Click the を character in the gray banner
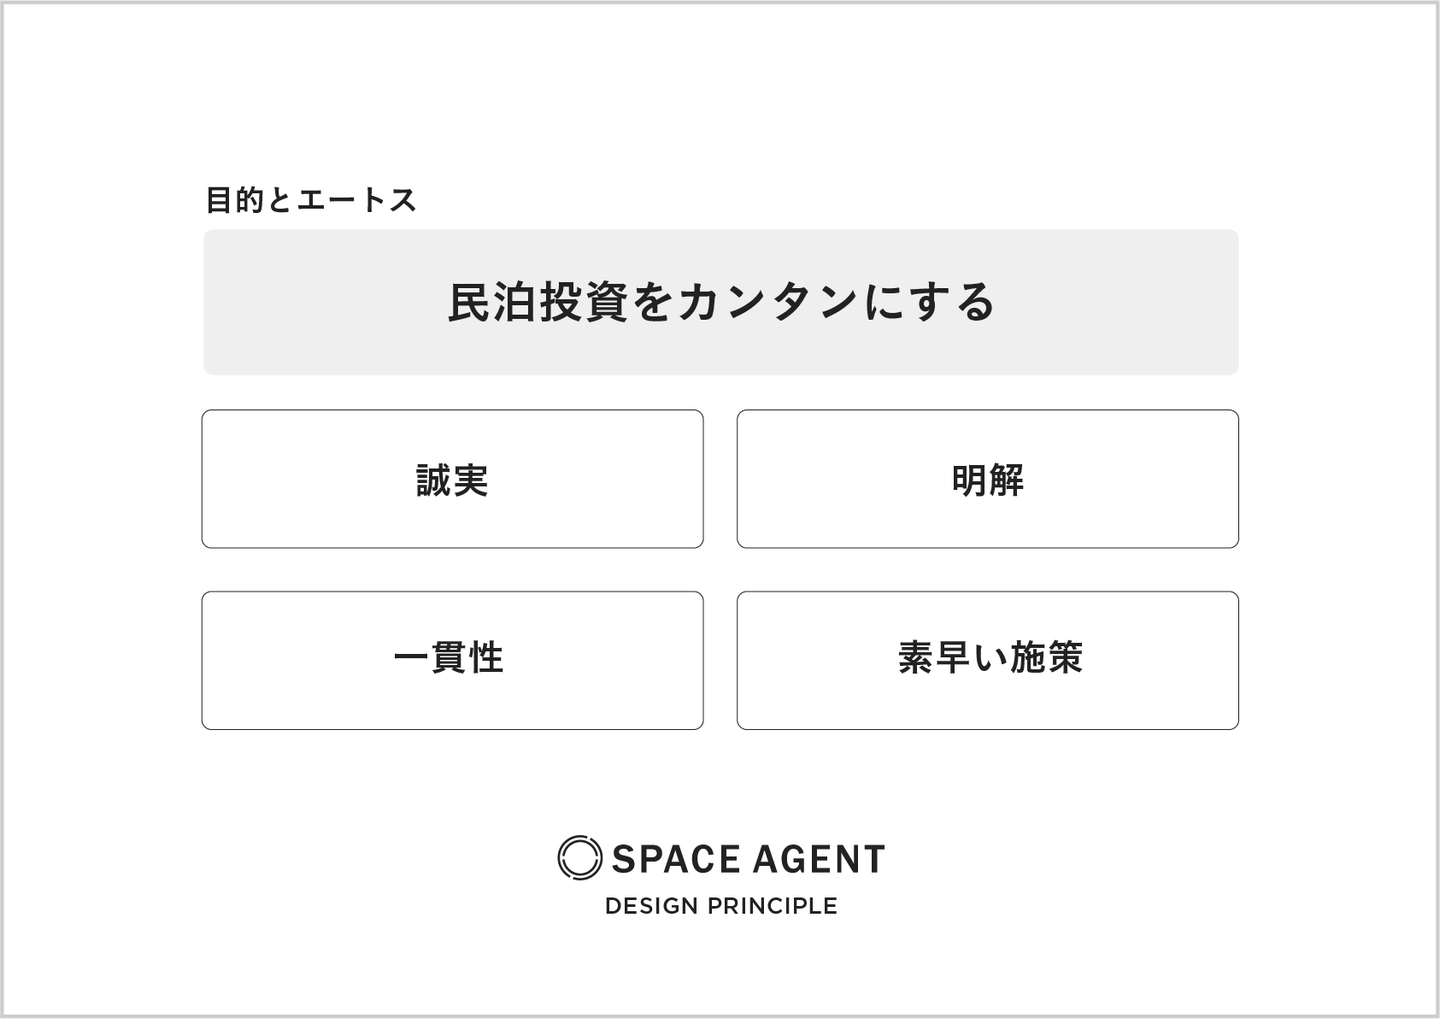Viewport: 1440px width, 1019px height. tap(652, 302)
